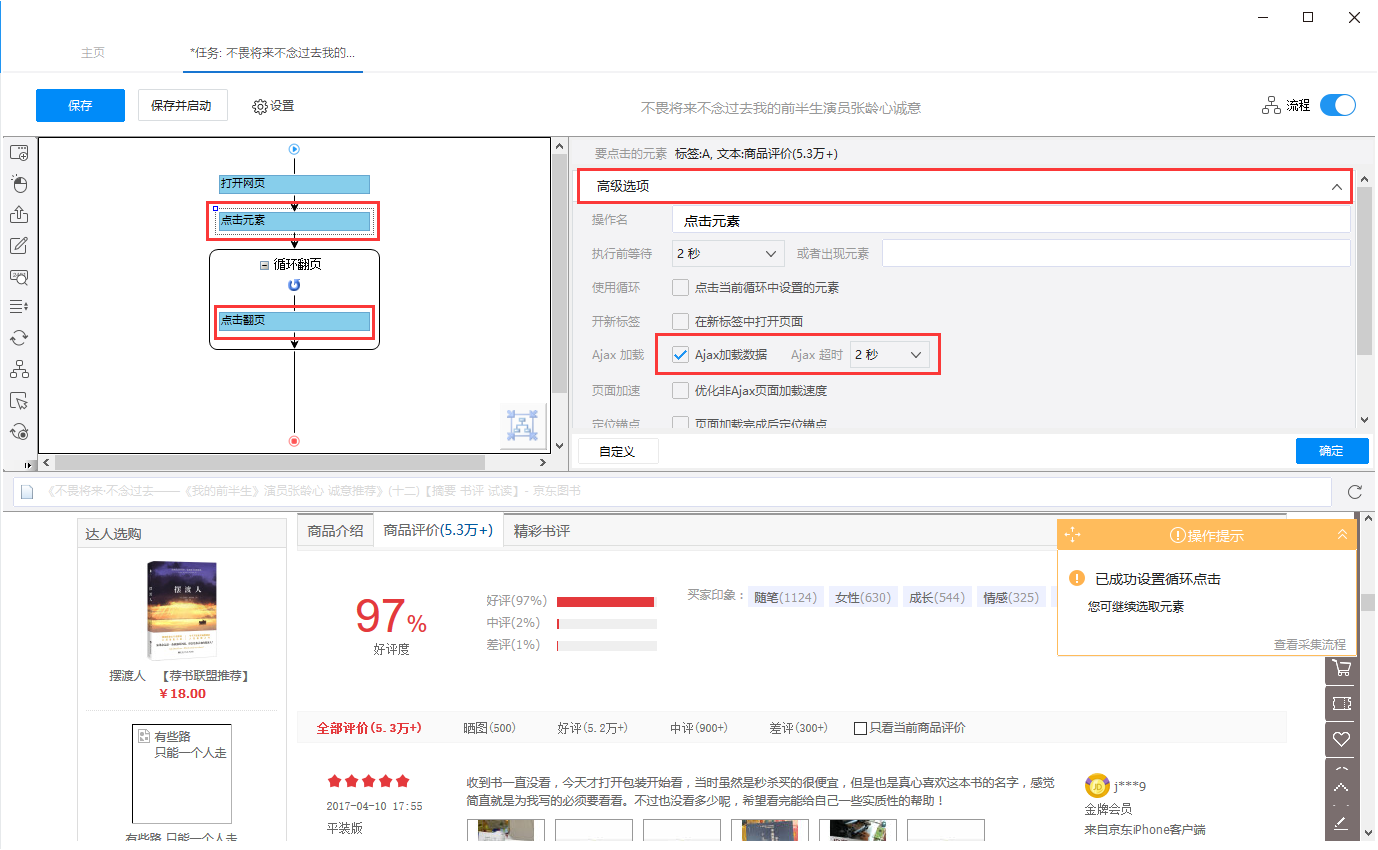Click the extract data upload-arrow icon
The width and height of the screenshot is (1378, 850).
(19, 215)
